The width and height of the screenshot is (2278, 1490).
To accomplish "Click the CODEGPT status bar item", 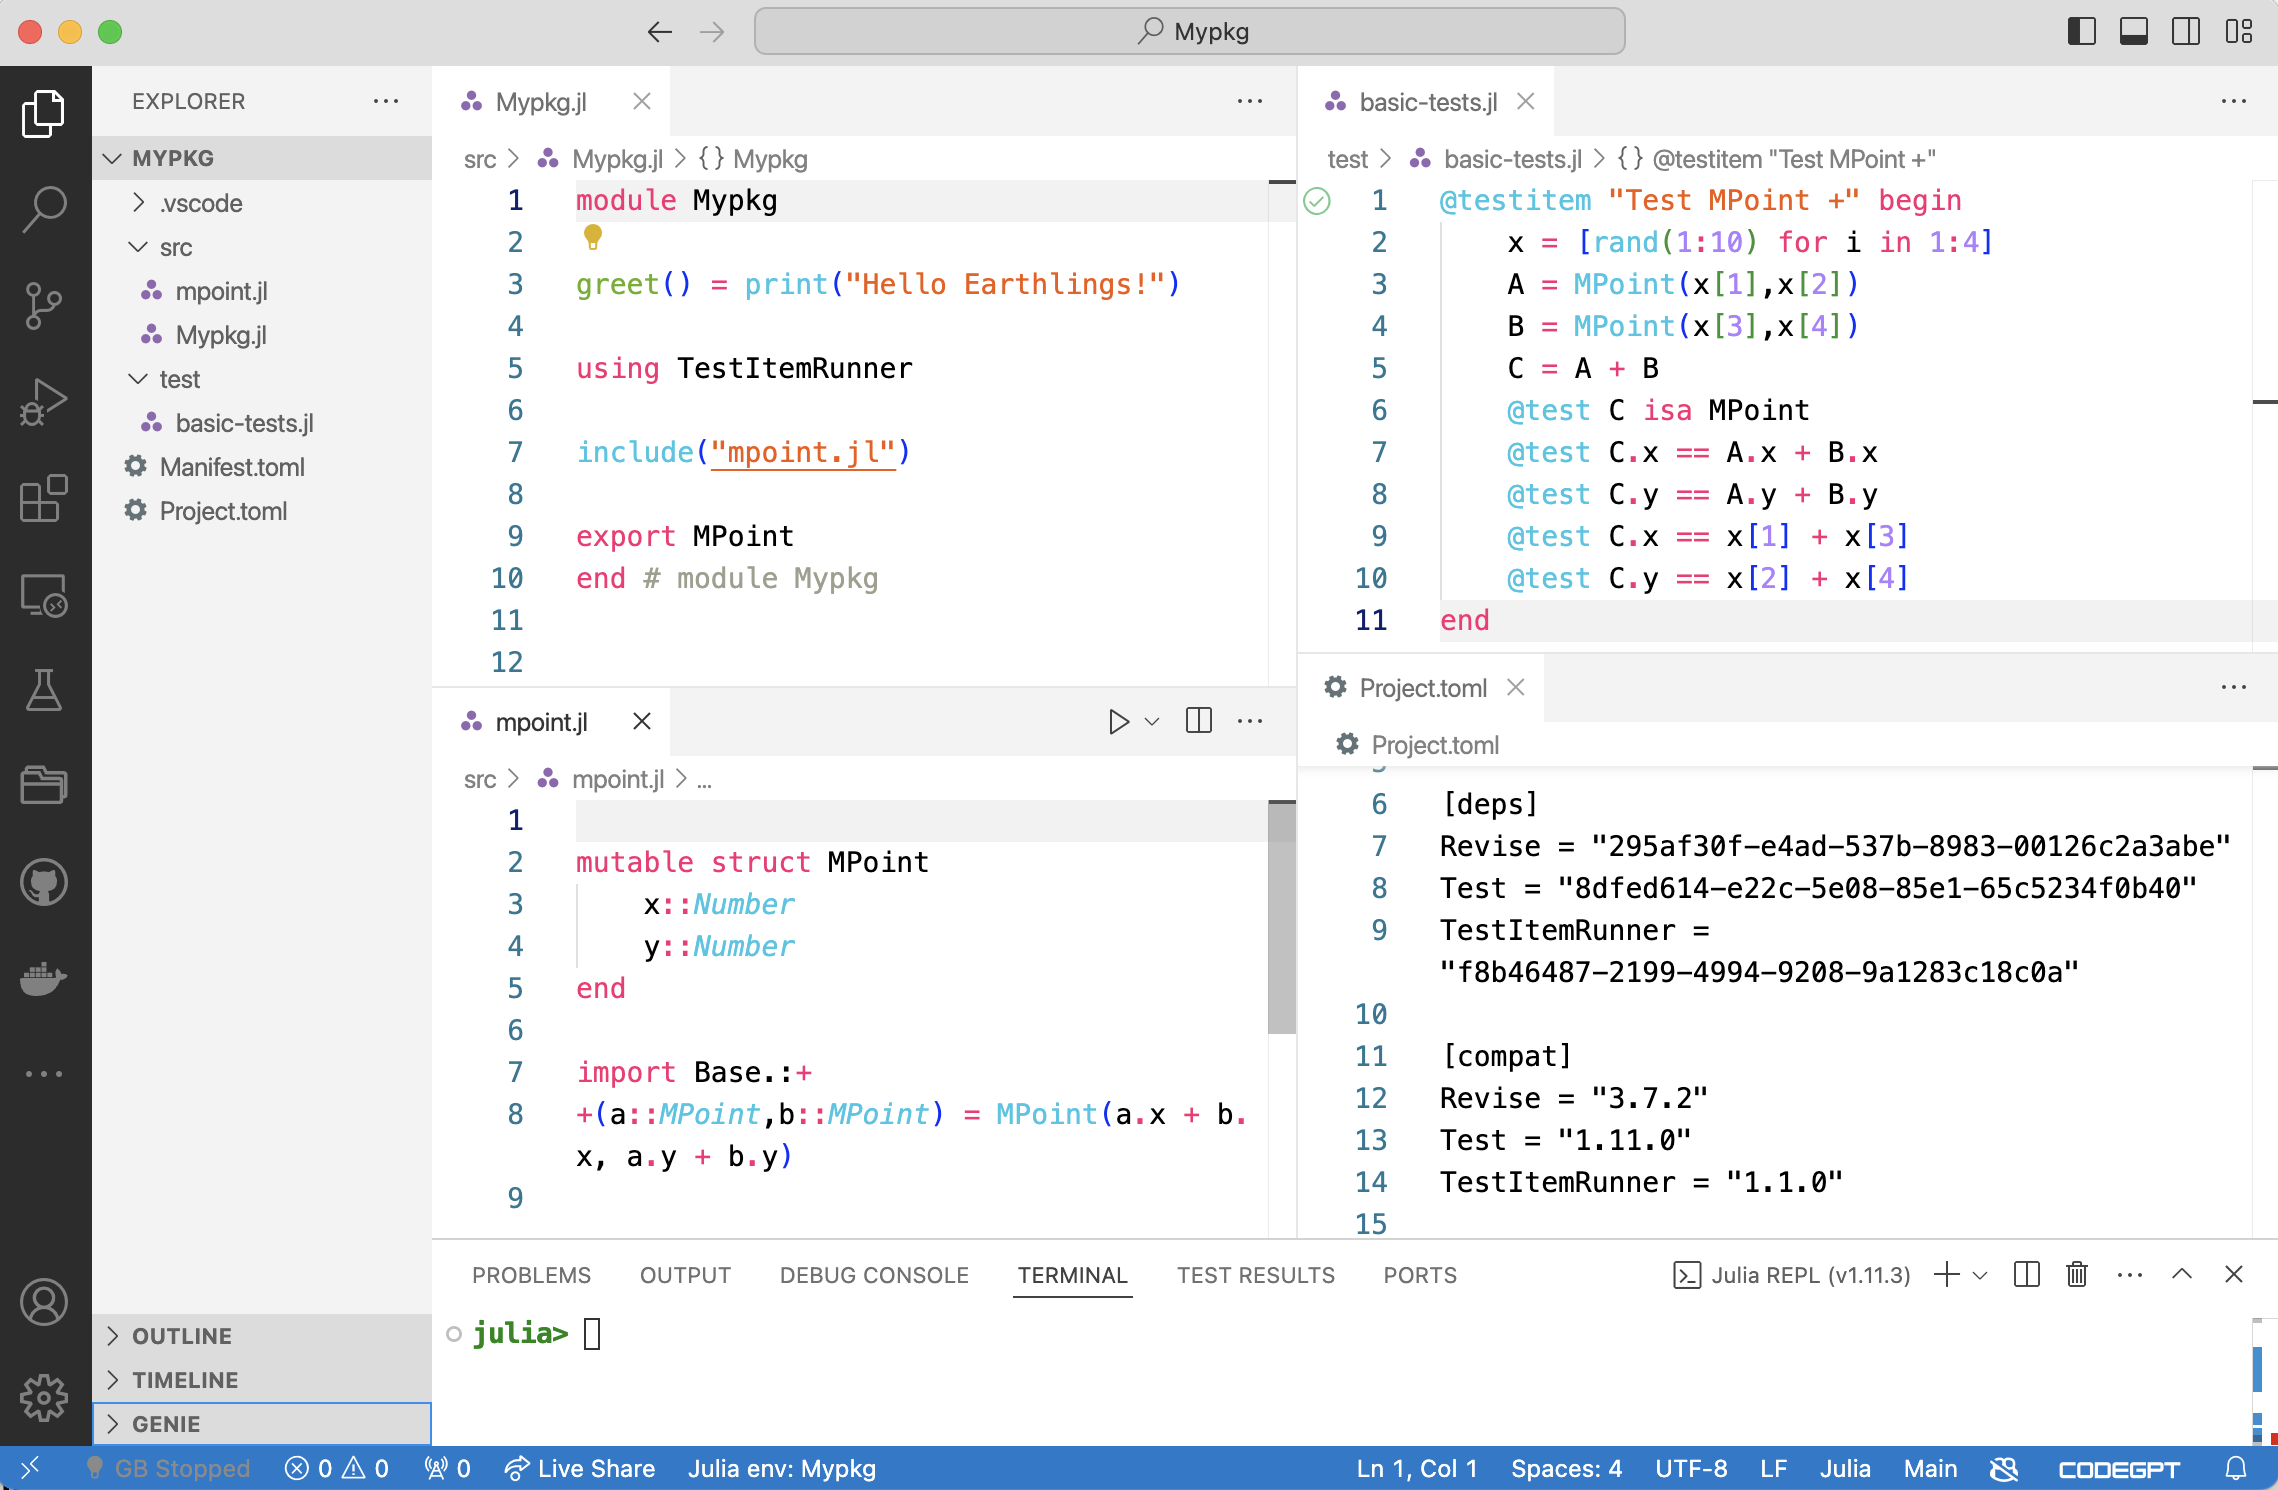I will point(2119,1468).
